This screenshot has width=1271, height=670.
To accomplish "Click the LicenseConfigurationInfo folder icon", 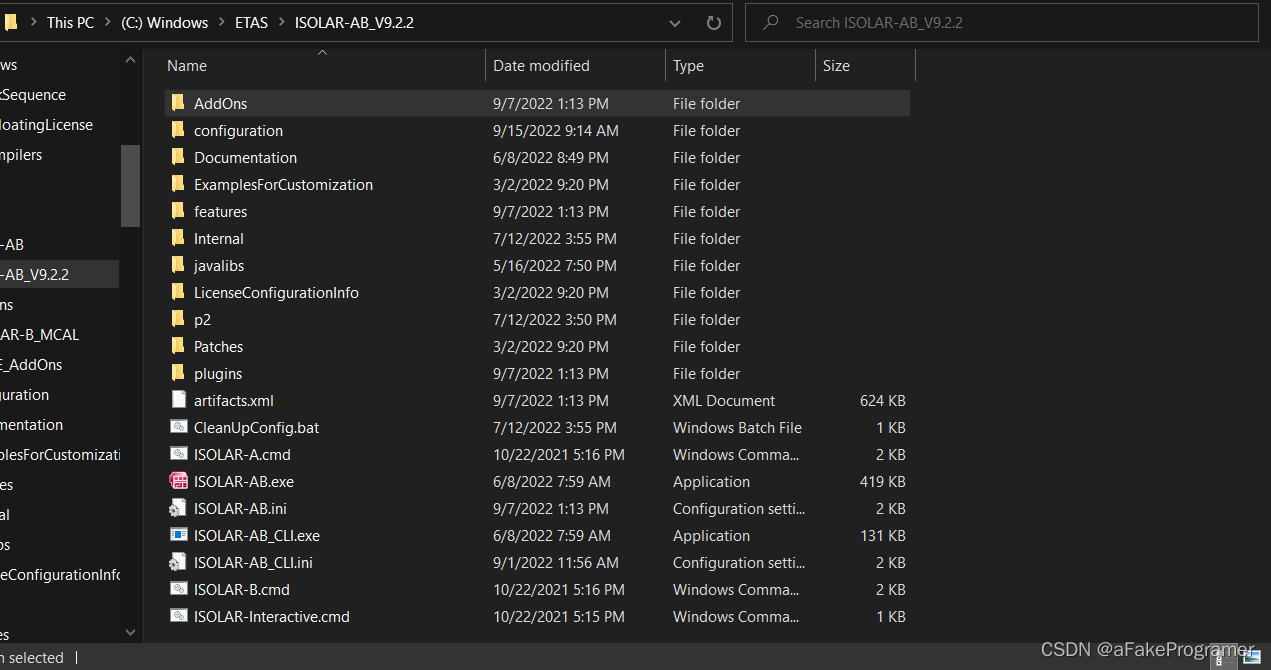I will pos(178,292).
